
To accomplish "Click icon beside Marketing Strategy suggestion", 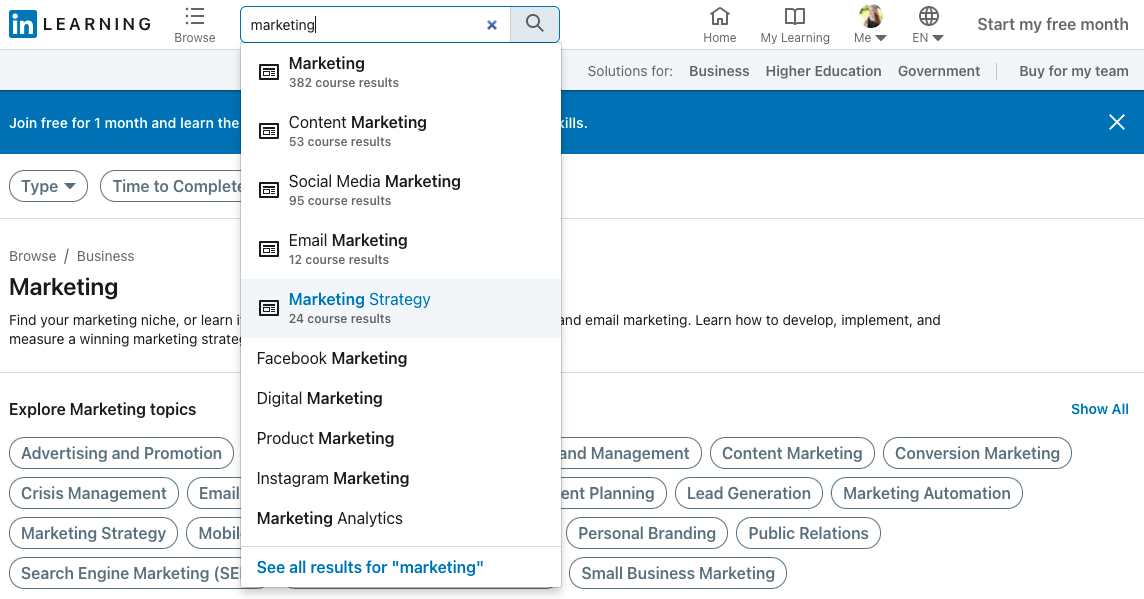I will point(269,309).
